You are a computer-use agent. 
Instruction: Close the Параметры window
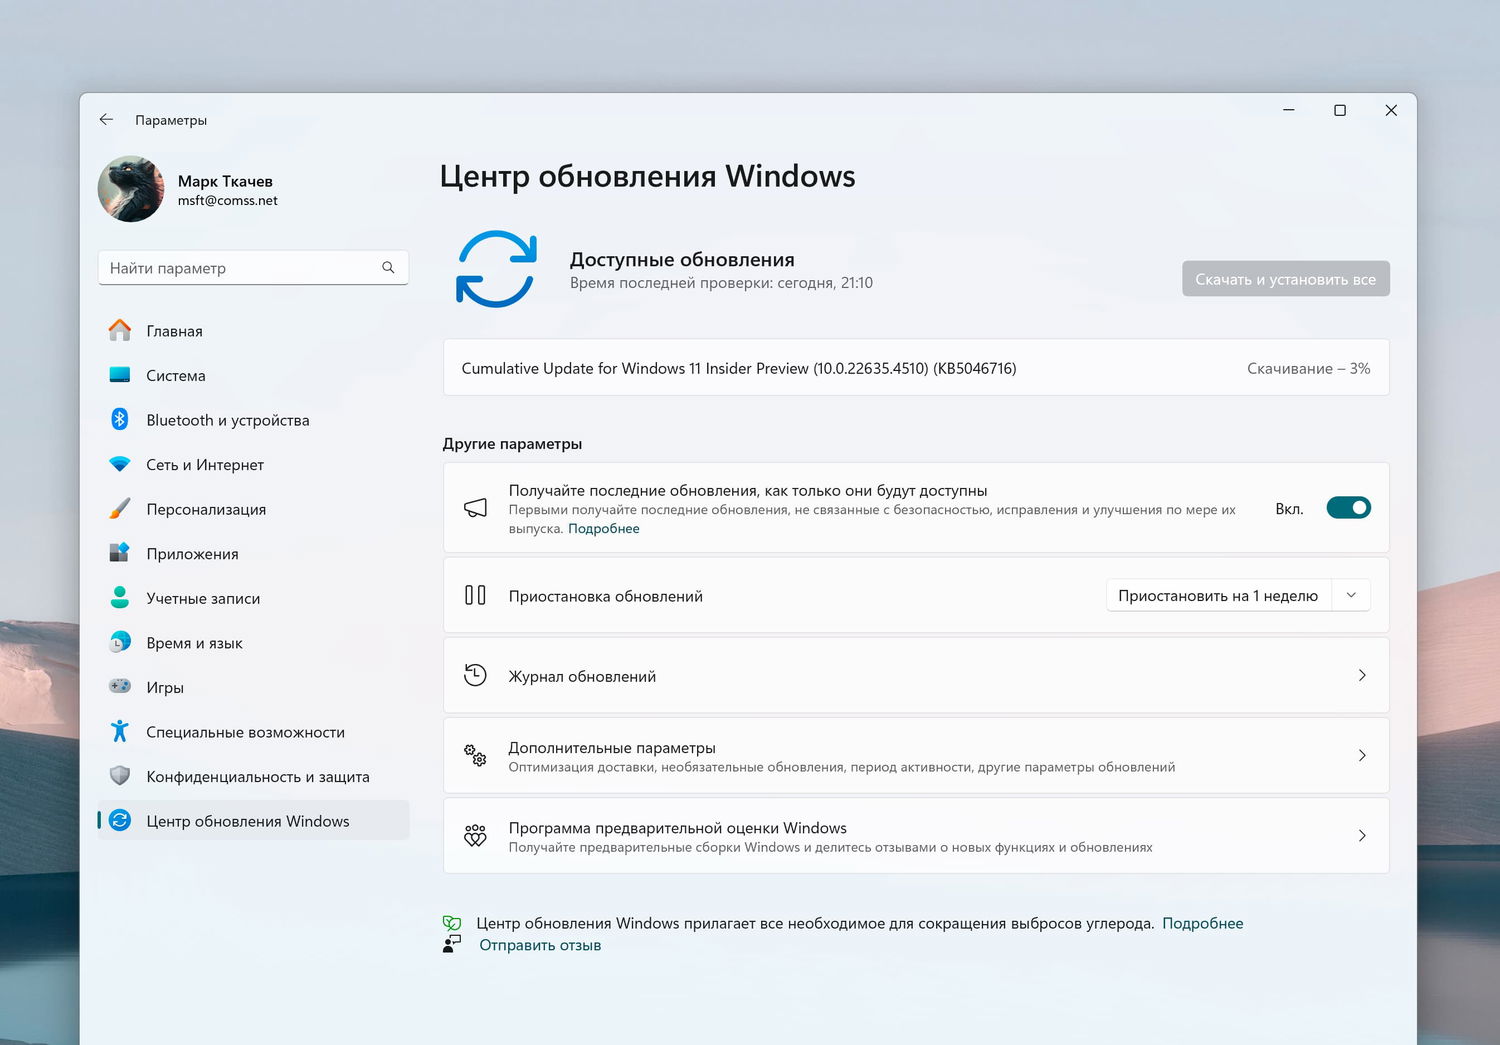point(1391,110)
